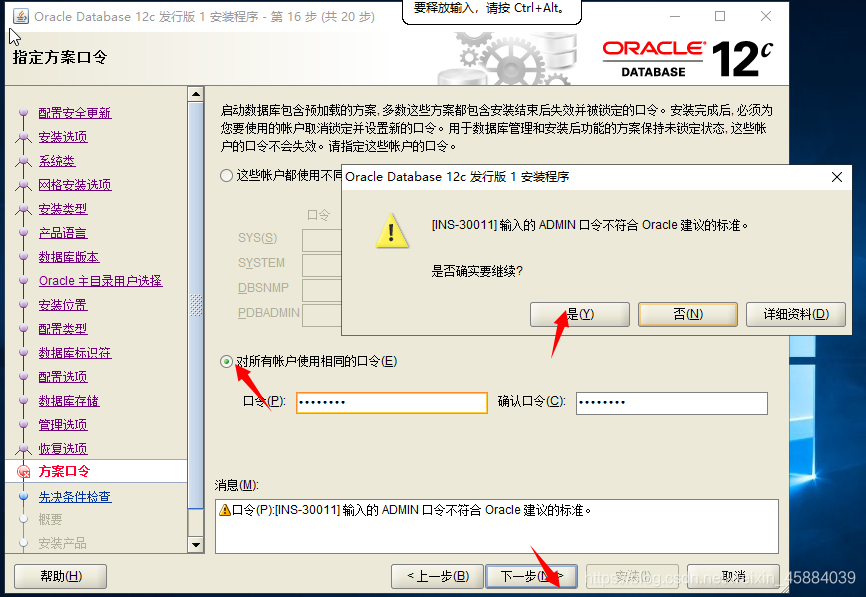Open 帮助(H) help button
This screenshot has height=597, width=866.
61,577
